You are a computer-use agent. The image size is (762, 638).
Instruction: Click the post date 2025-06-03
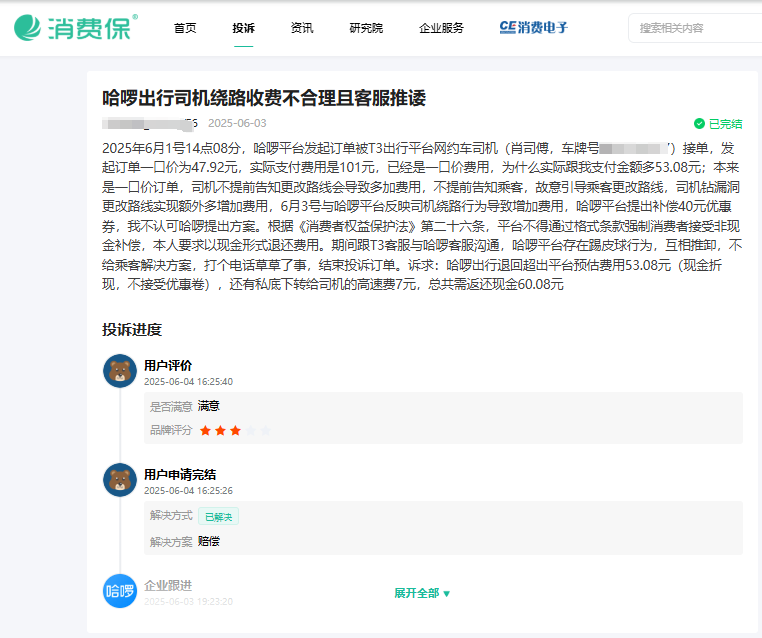point(237,123)
